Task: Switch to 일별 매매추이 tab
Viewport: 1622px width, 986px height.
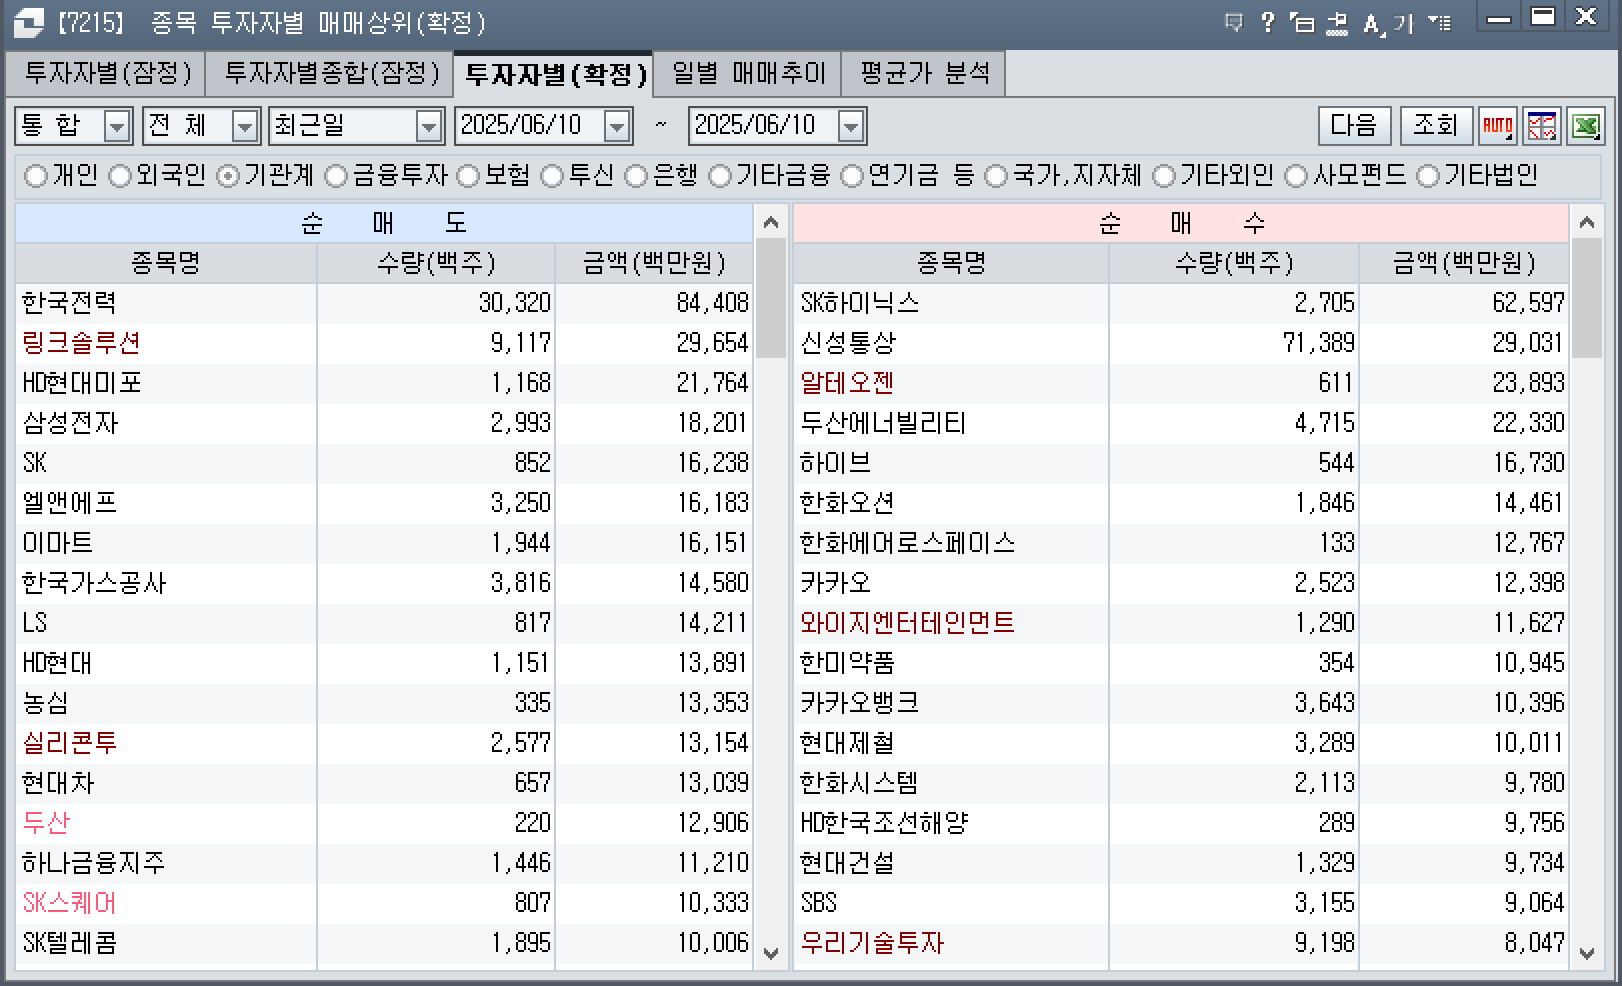Action: (748, 73)
